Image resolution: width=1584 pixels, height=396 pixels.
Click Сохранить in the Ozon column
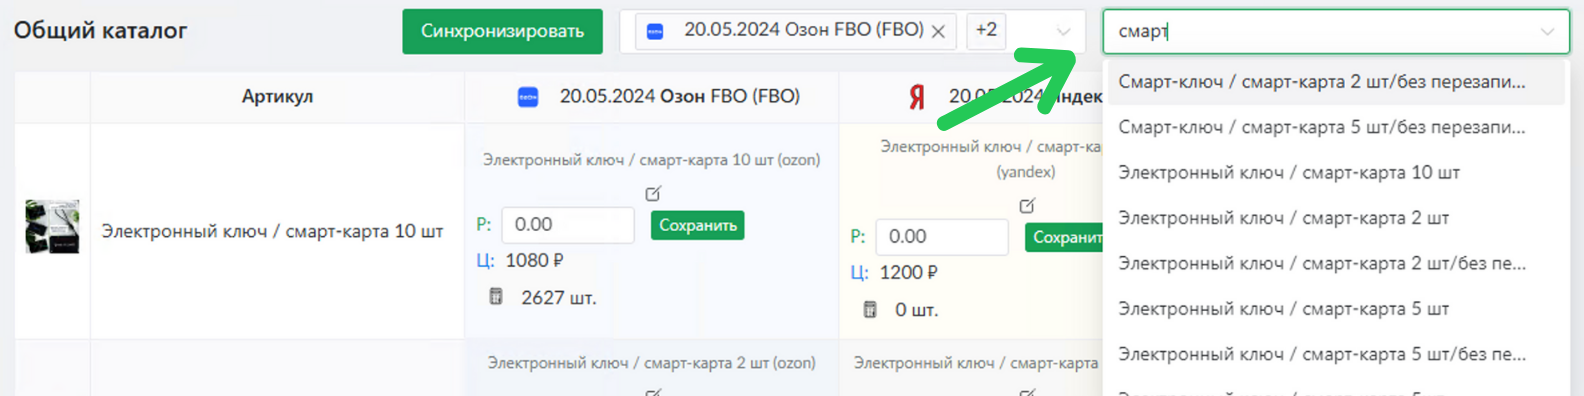698,225
